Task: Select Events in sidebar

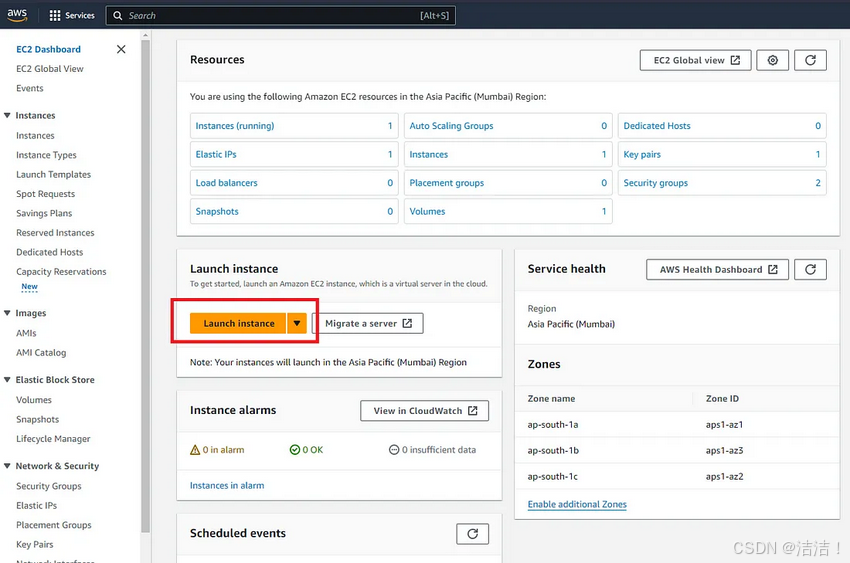Action: point(30,88)
